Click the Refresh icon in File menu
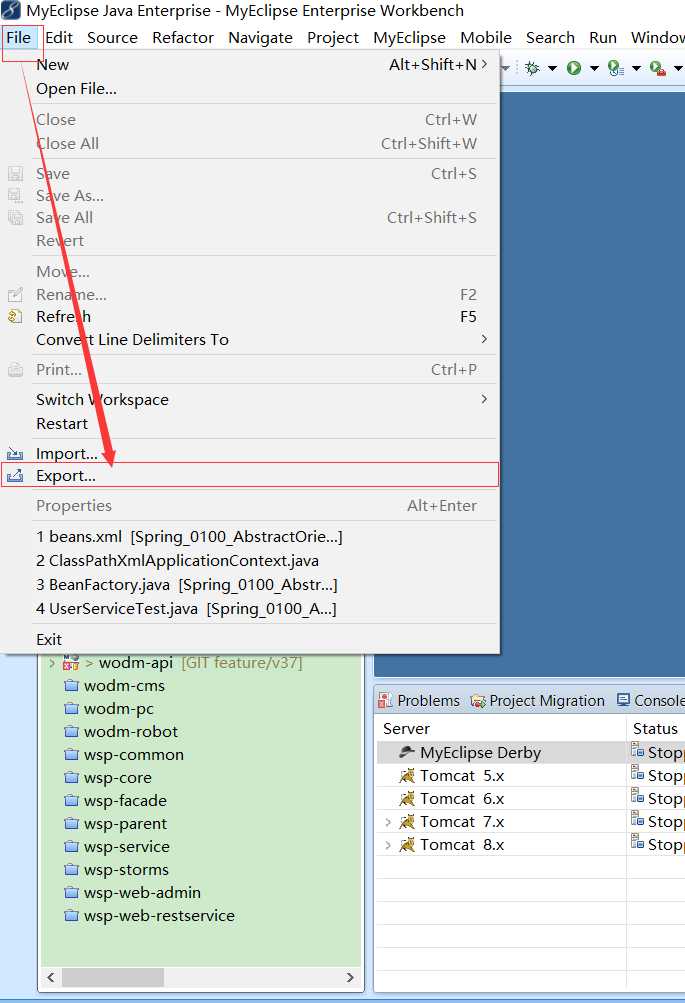The image size is (685, 1003). pyautogui.click(x=15, y=316)
